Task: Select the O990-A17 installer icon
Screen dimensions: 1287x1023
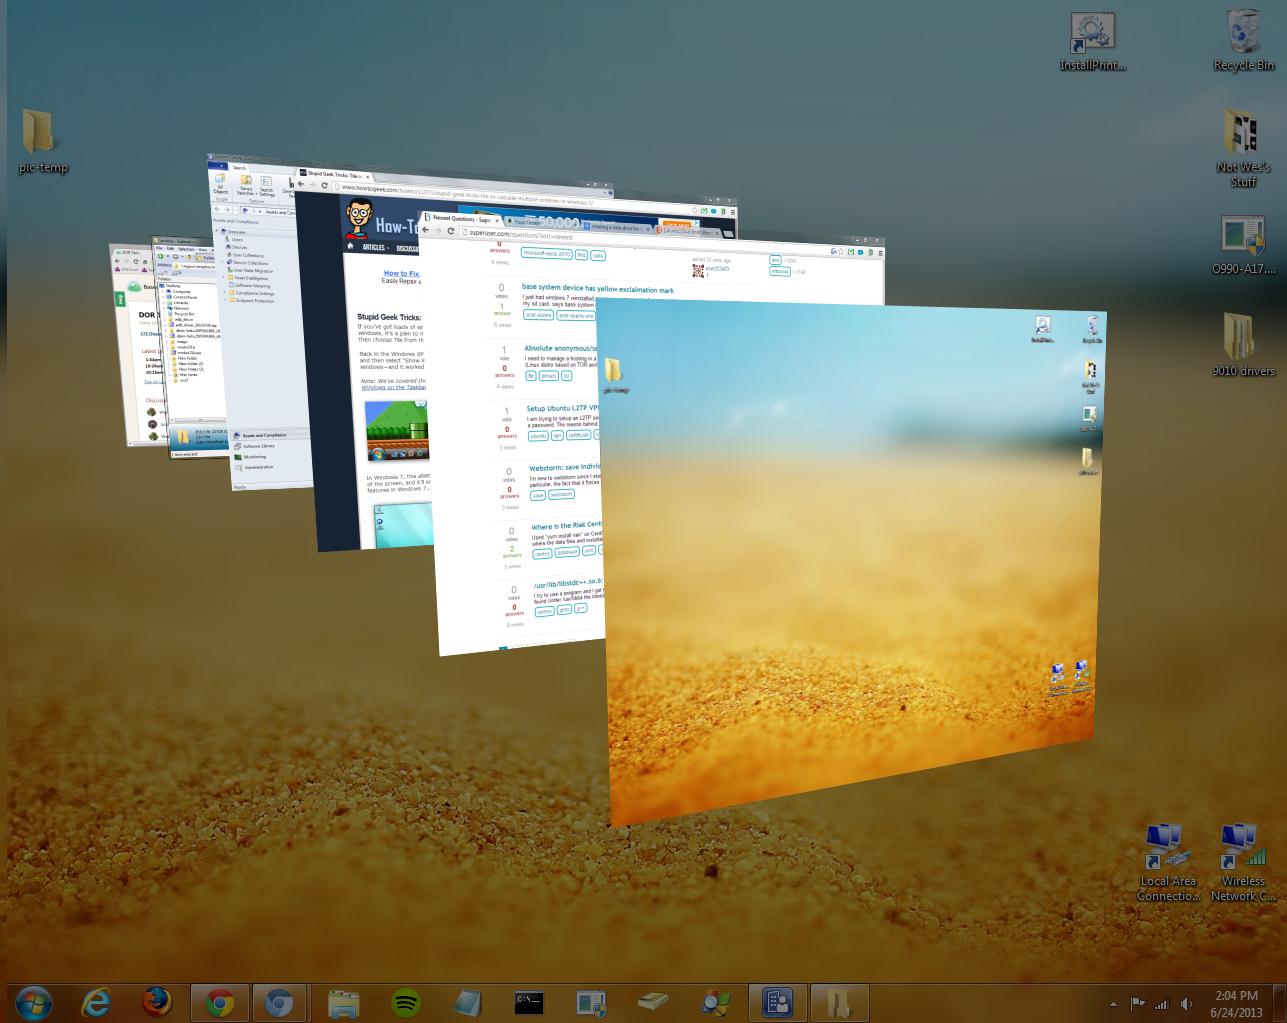Action: (1243, 246)
